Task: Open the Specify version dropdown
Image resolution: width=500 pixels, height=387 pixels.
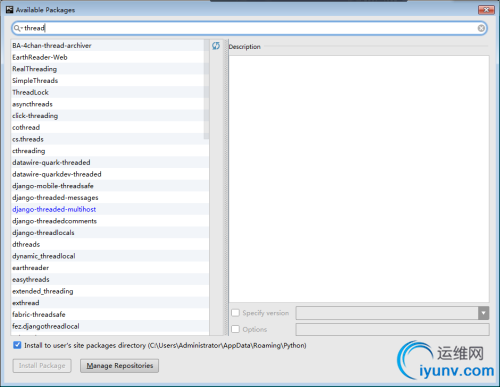Action: 483,313
